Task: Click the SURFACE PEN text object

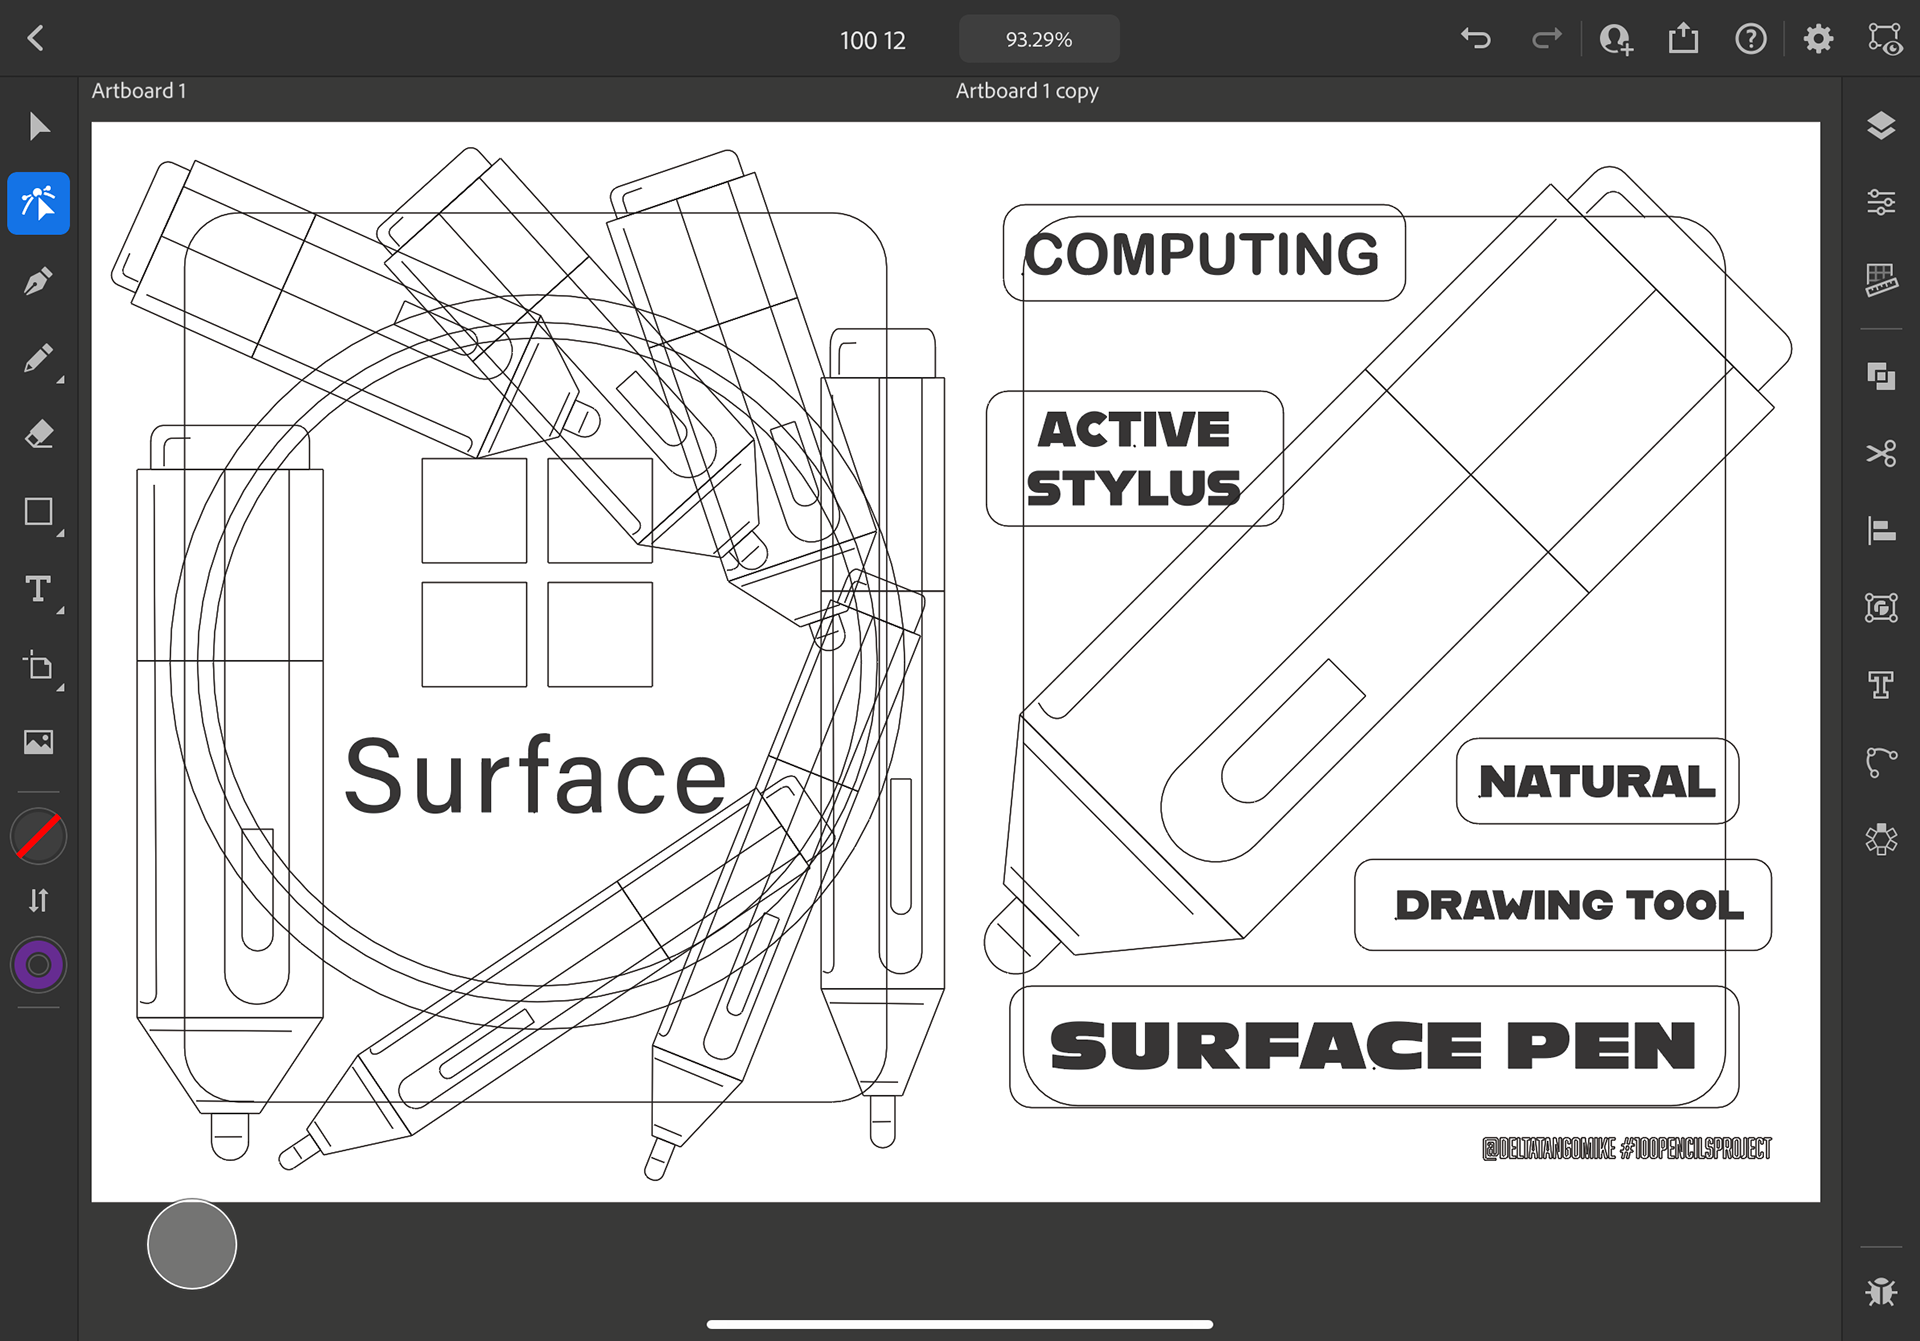Action: pyautogui.click(x=1373, y=1046)
